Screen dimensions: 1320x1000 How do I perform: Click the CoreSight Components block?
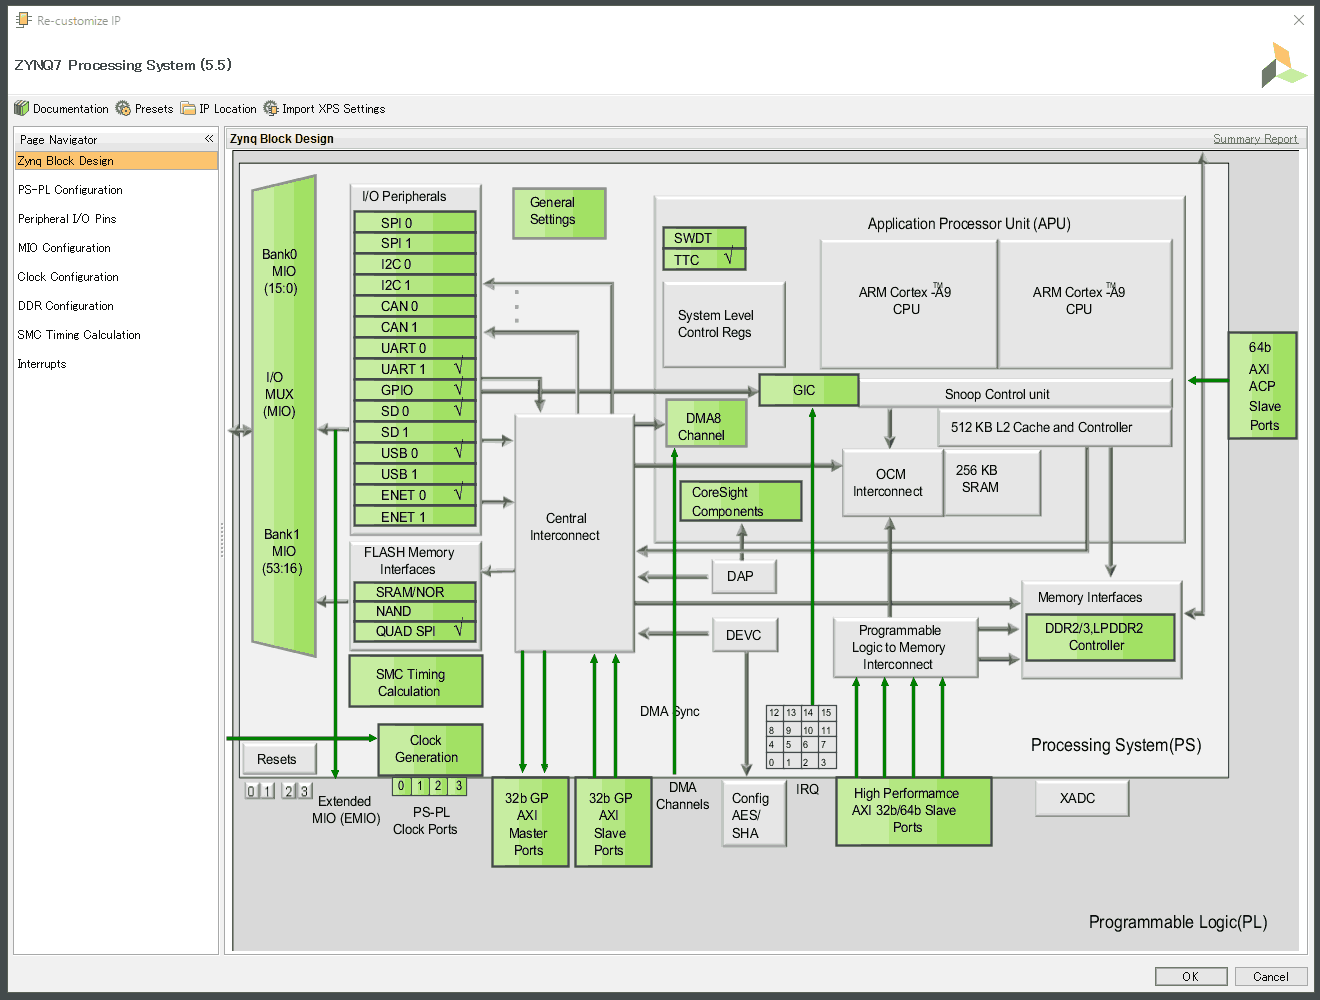coord(740,501)
